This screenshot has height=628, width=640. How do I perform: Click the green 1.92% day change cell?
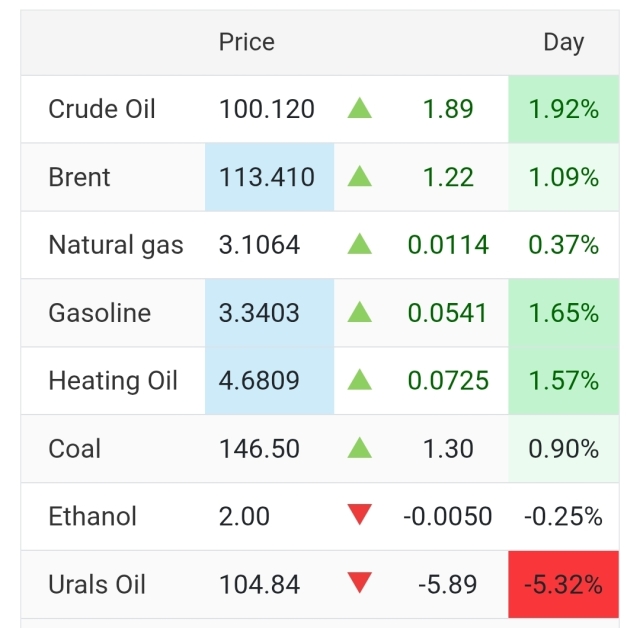[x=563, y=109]
